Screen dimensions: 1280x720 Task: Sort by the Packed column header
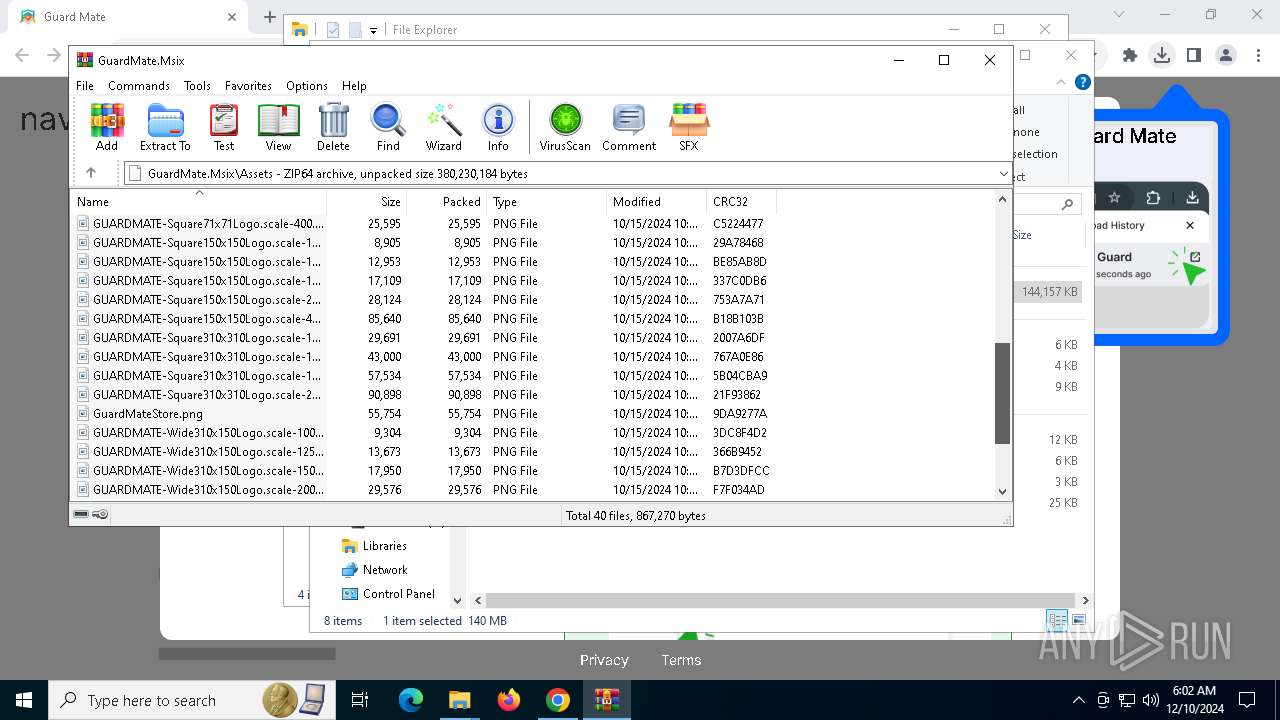[x=446, y=202]
